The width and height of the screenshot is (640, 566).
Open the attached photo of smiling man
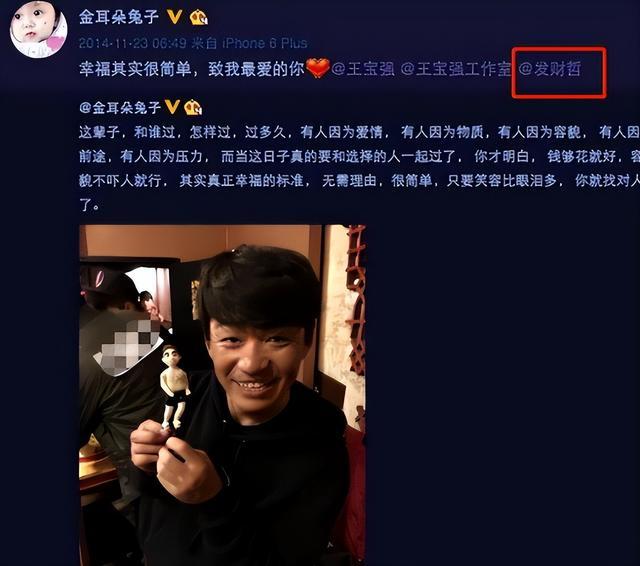[222, 395]
